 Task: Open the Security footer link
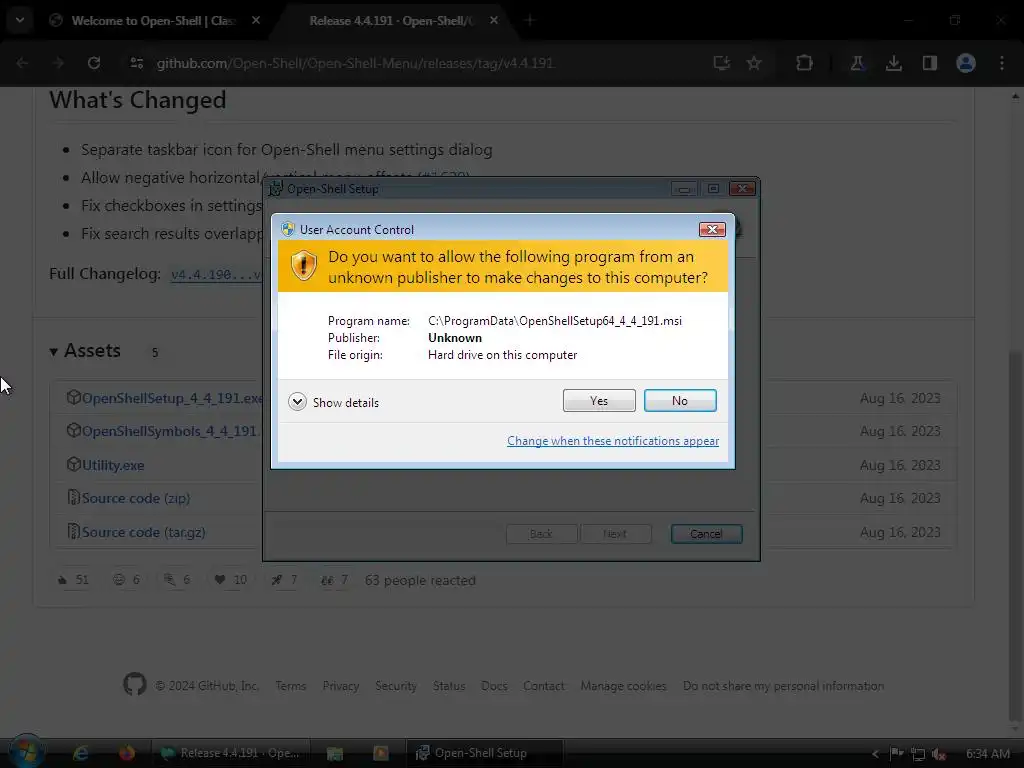(x=396, y=686)
